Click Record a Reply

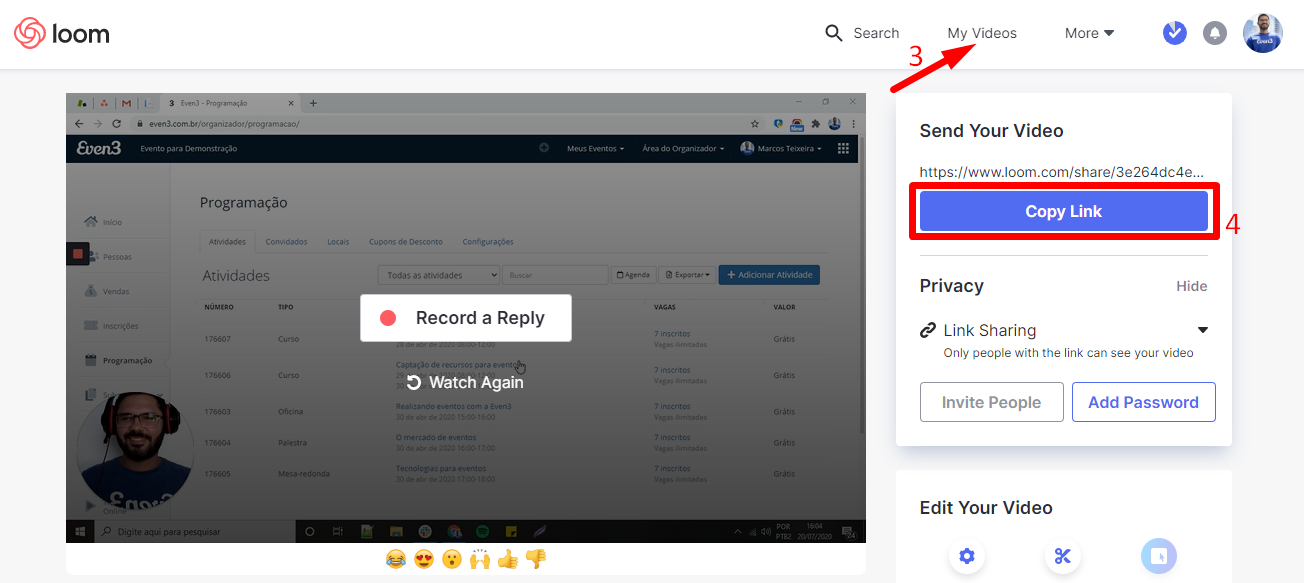click(x=466, y=318)
